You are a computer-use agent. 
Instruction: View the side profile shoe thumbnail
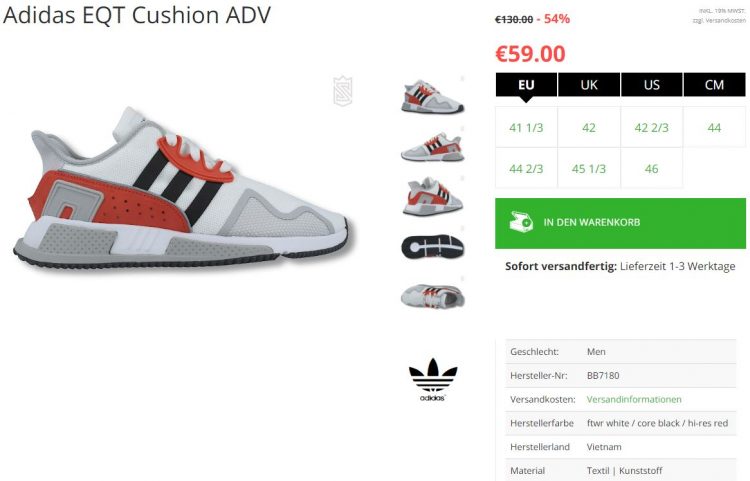[432, 97]
